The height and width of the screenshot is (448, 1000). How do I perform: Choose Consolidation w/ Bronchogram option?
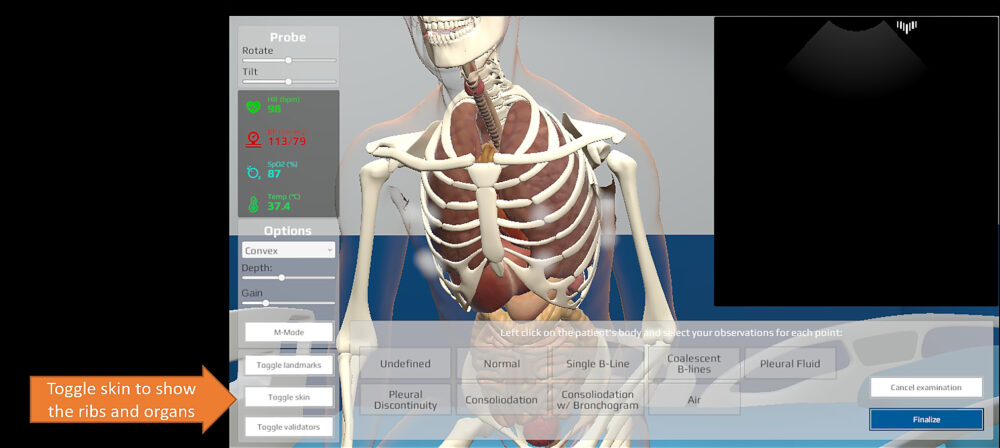point(599,399)
